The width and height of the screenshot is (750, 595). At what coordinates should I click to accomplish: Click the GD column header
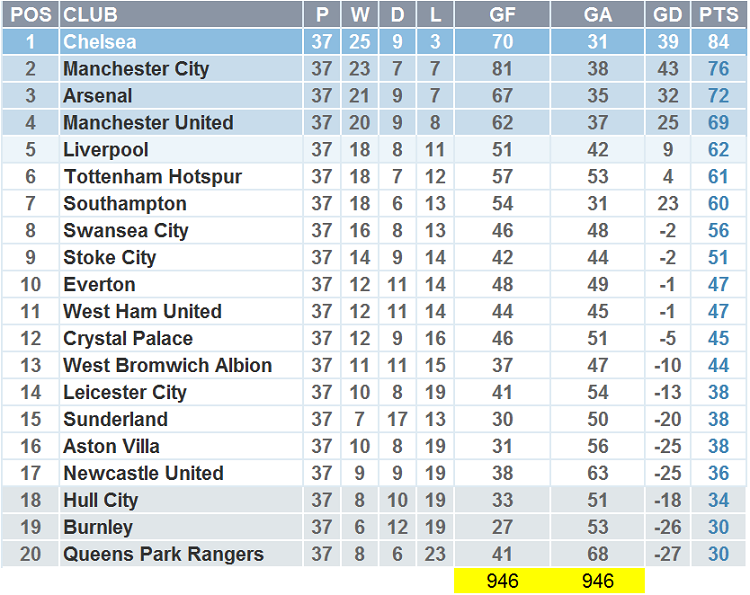click(x=667, y=15)
